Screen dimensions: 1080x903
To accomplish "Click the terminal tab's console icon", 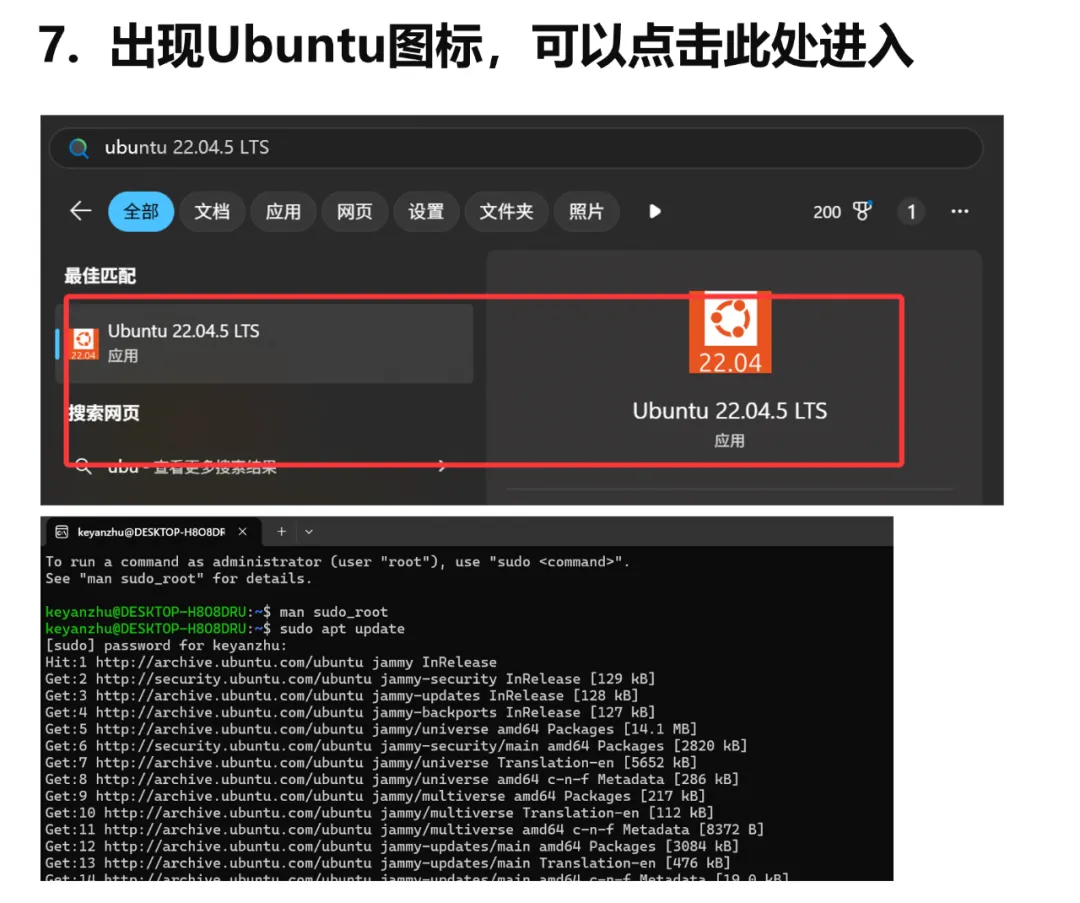I will coord(62,532).
